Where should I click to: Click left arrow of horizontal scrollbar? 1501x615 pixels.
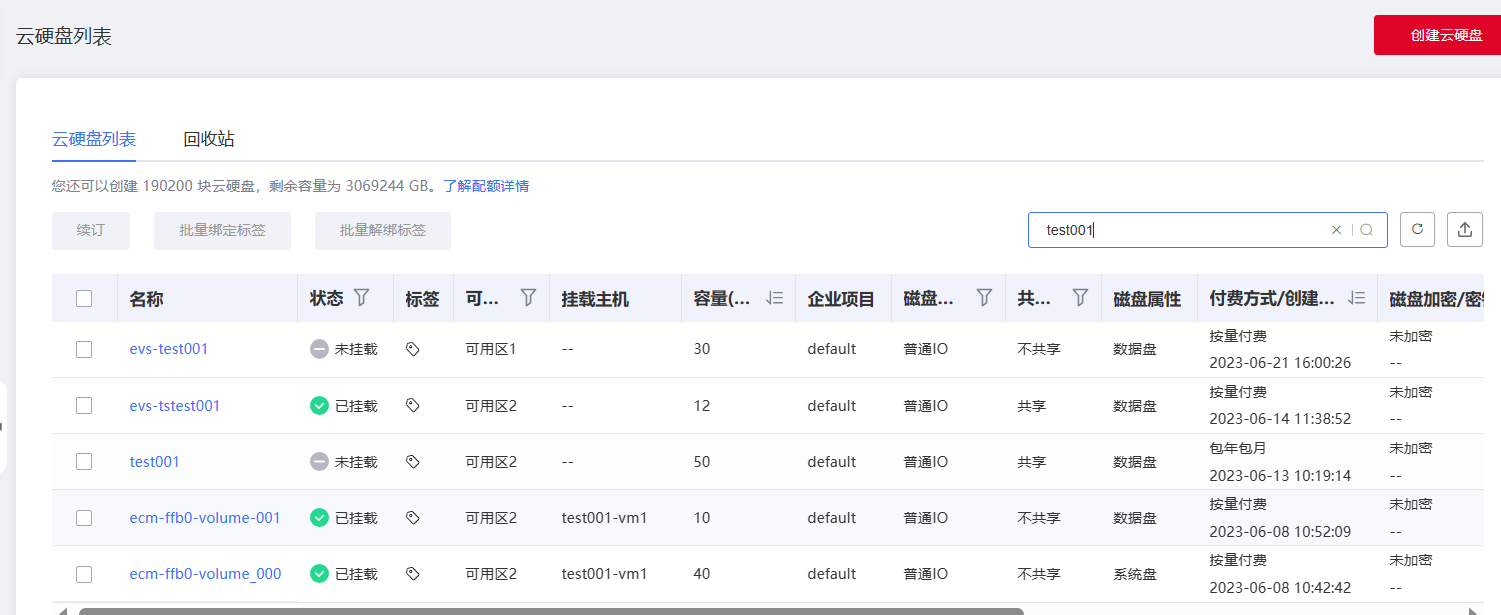tap(62, 611)
